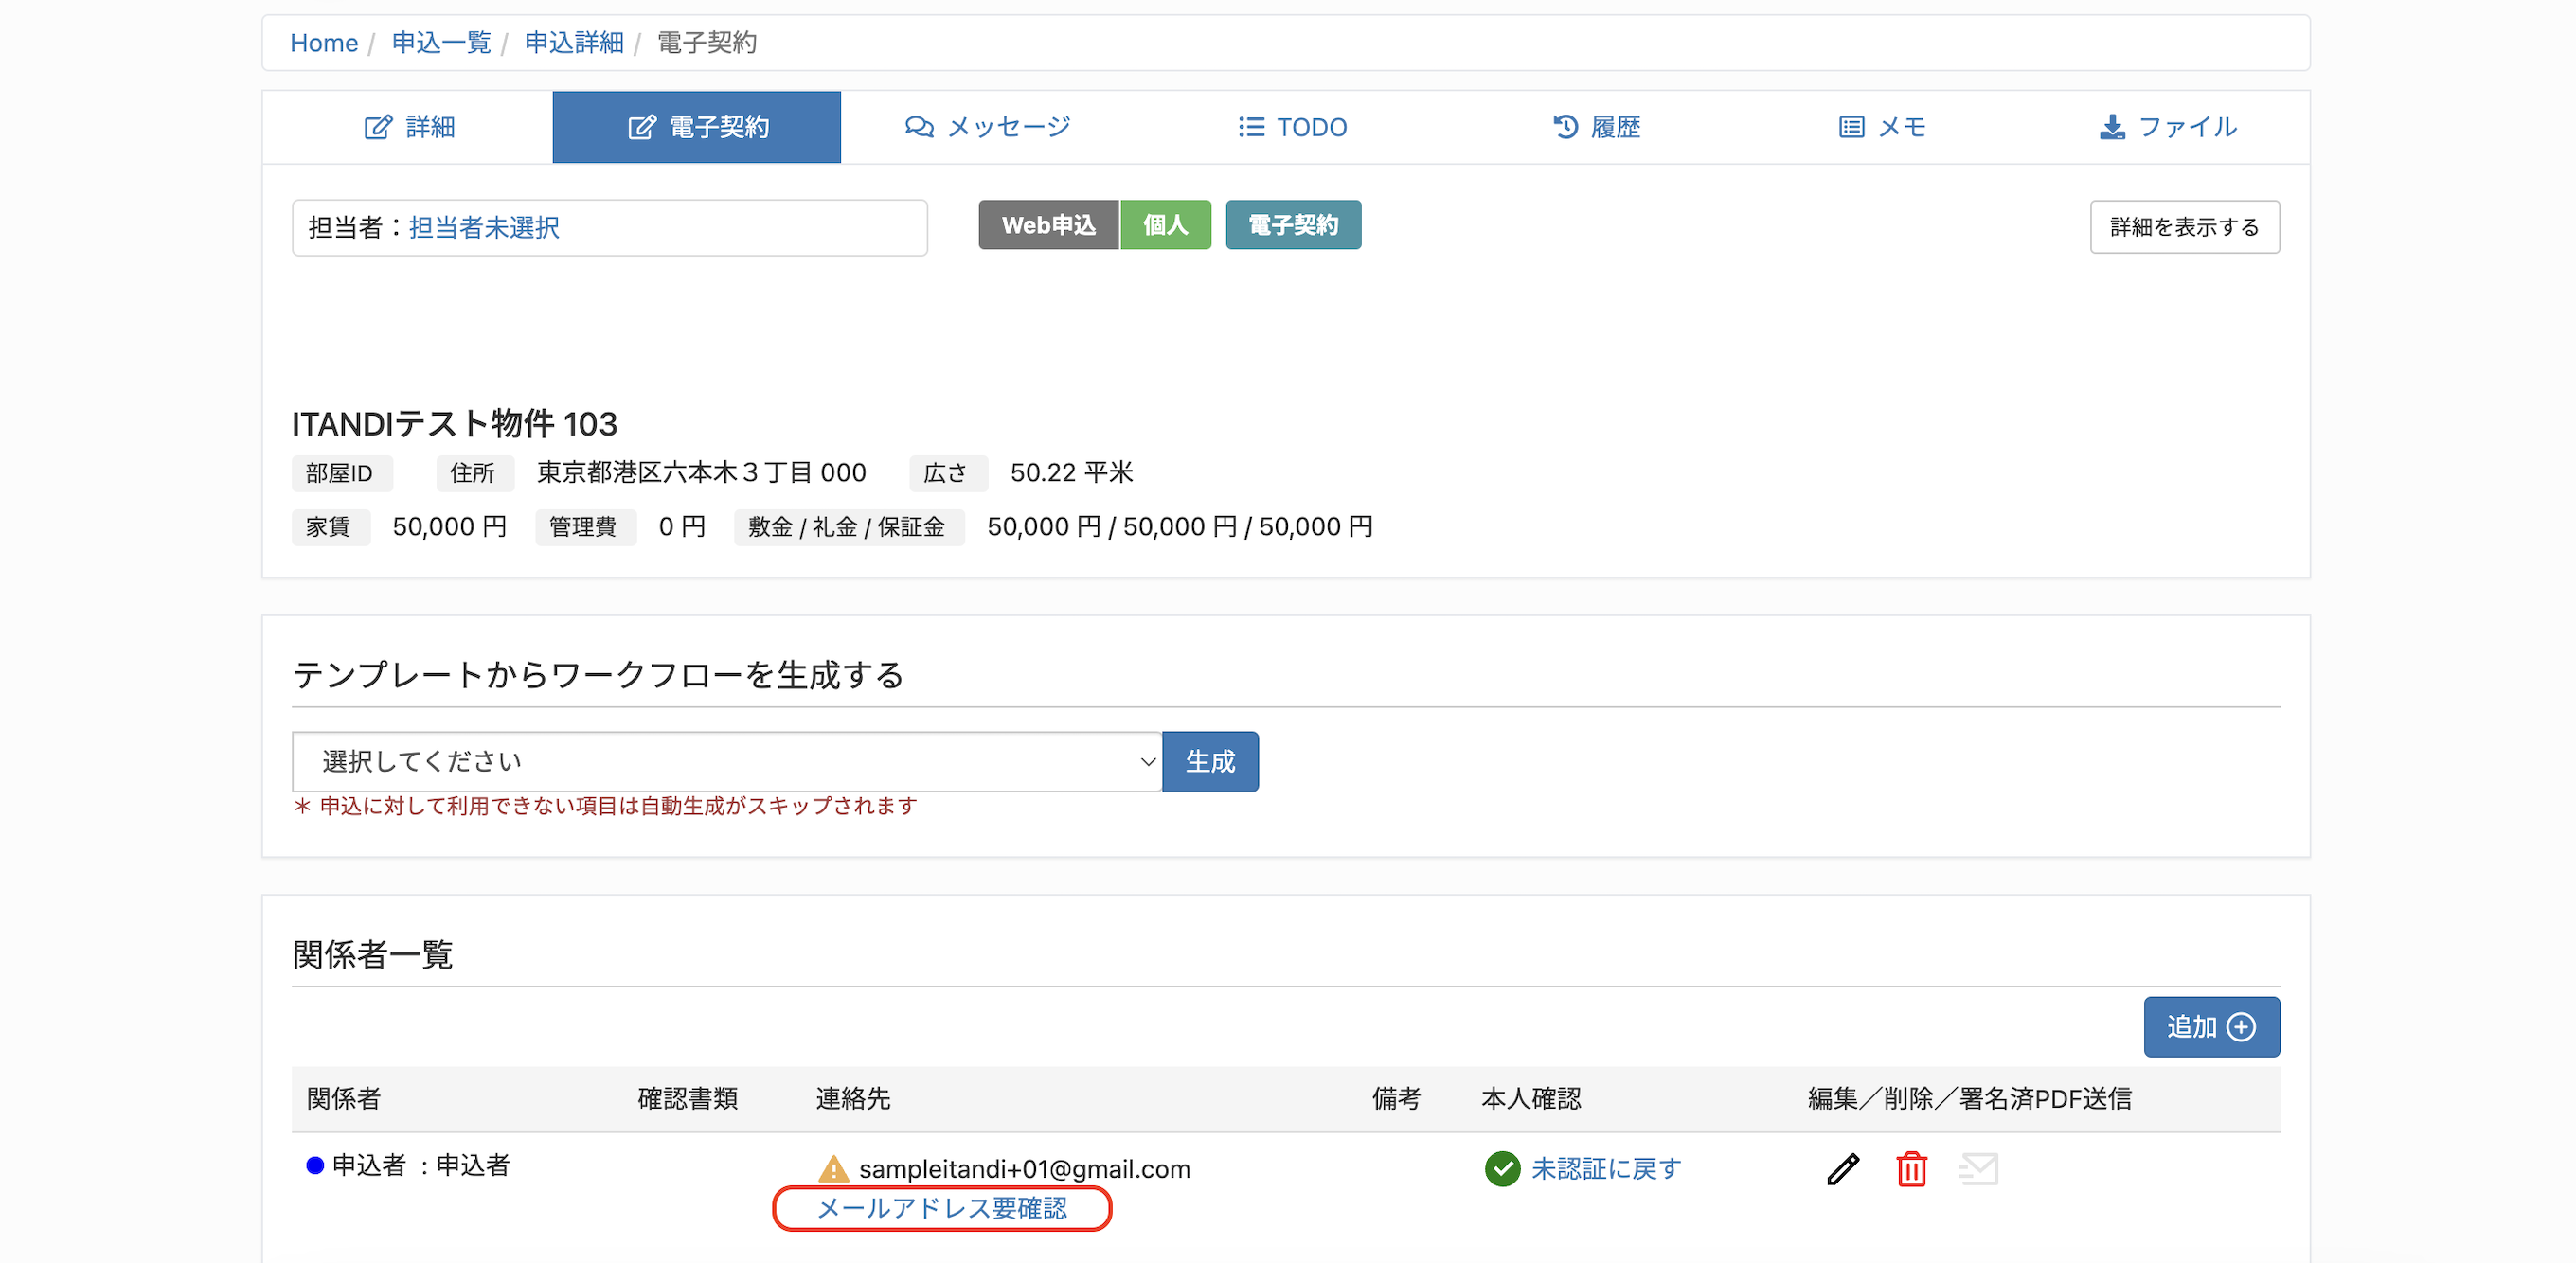The width and height of the screenshot is (2576, 1263).
Task: Click the orange warning triangle beside the email
Action: coord(833,1168)
